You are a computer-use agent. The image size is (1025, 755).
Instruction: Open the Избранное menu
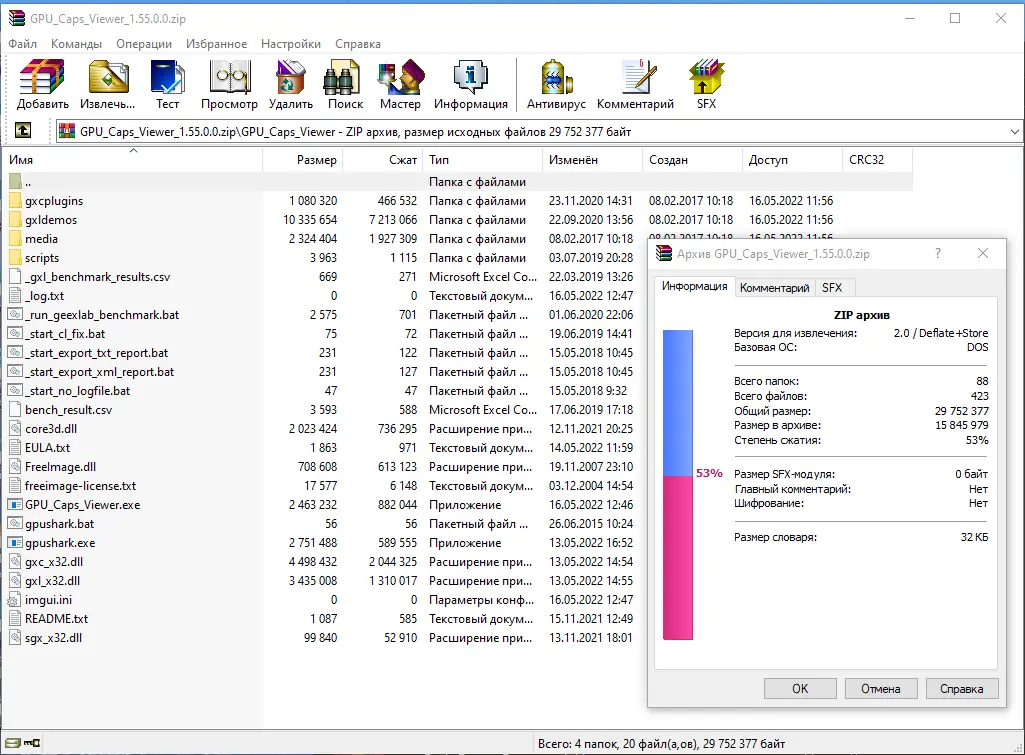pos(216,44)
